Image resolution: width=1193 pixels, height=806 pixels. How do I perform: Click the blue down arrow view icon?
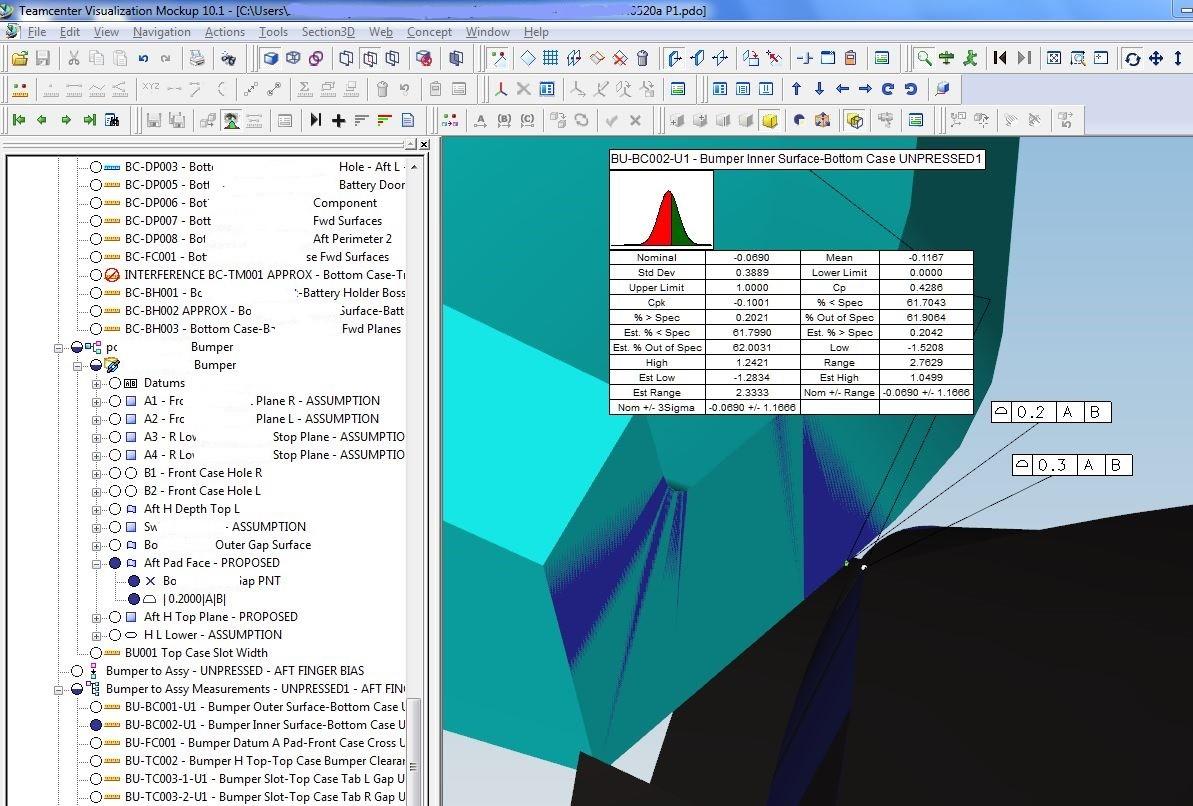click(819, 89)
